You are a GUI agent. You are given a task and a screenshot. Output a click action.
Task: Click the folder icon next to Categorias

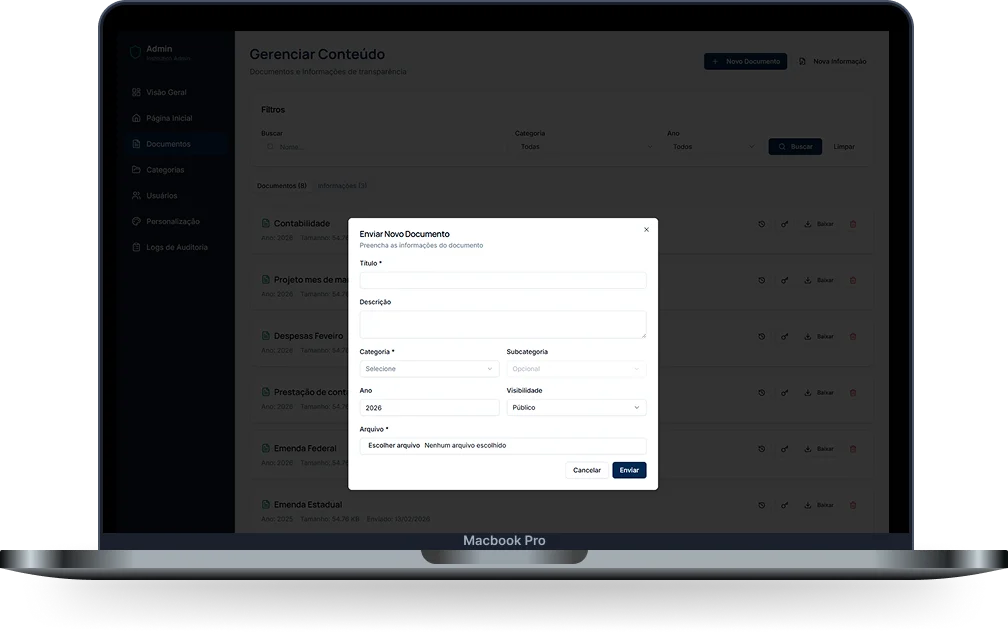[136, 170]
